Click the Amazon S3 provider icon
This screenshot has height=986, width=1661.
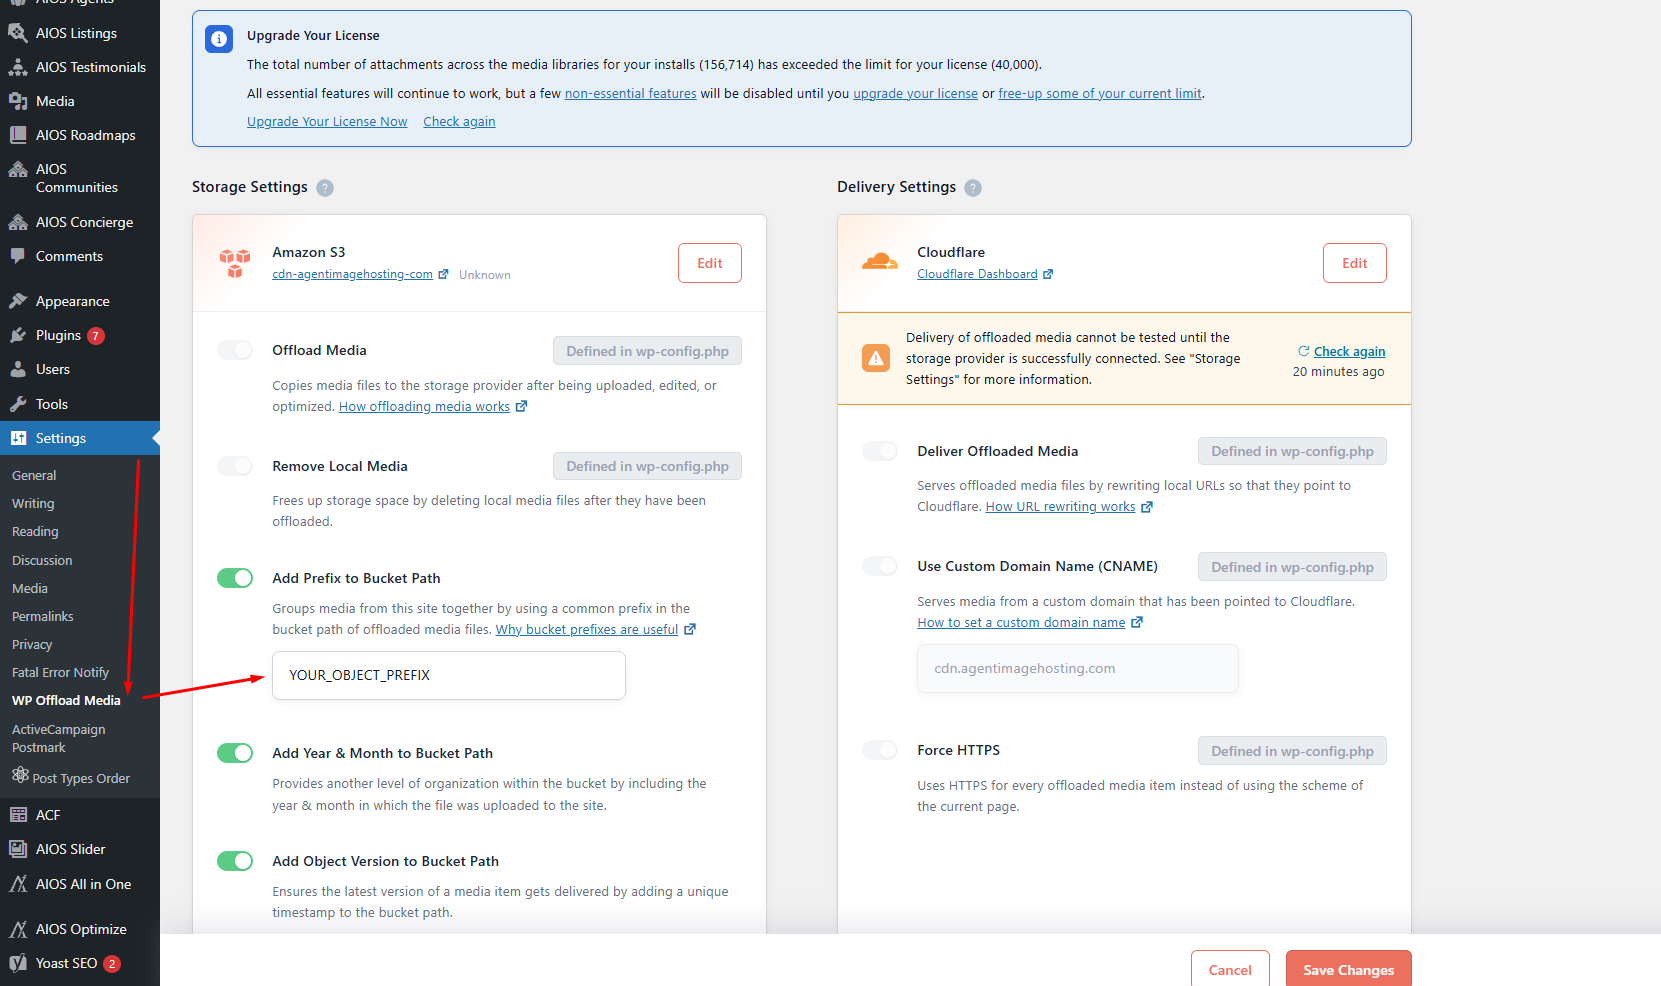[235, 263]
